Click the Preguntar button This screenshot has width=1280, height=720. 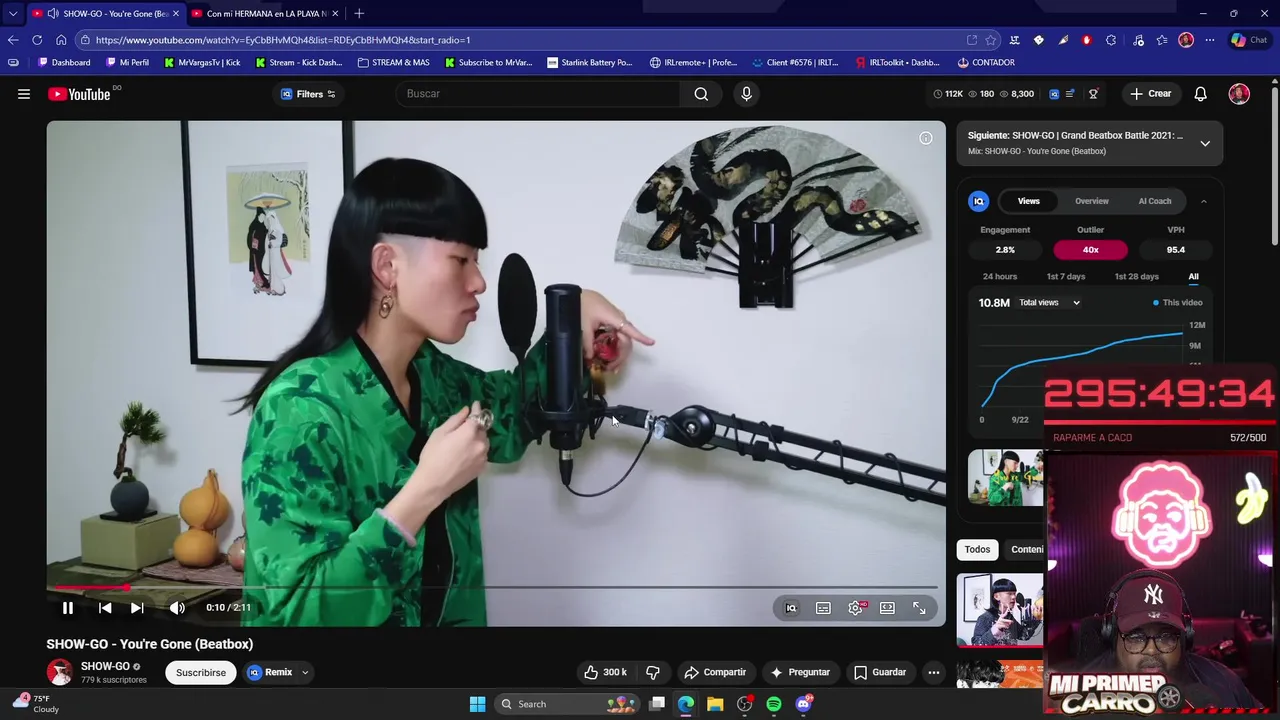pyautogui.click(x=800, y=673)
